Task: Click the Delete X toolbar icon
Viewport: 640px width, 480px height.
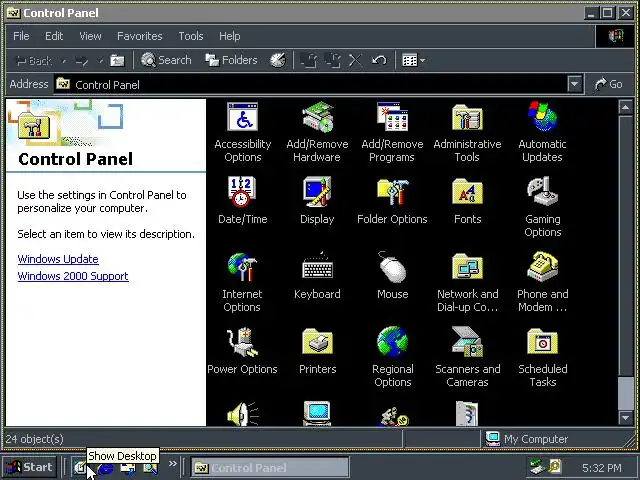Action: coord(356,60)
